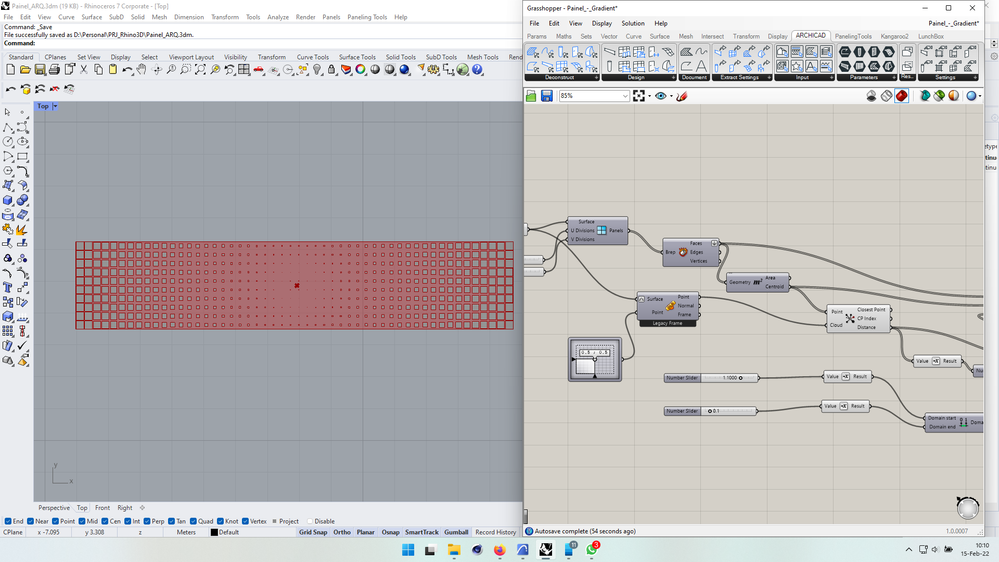Save the Rhino model with the floppy icon
Image resolution: width=999 pixels, height=562 pixels.
(40, 69)
